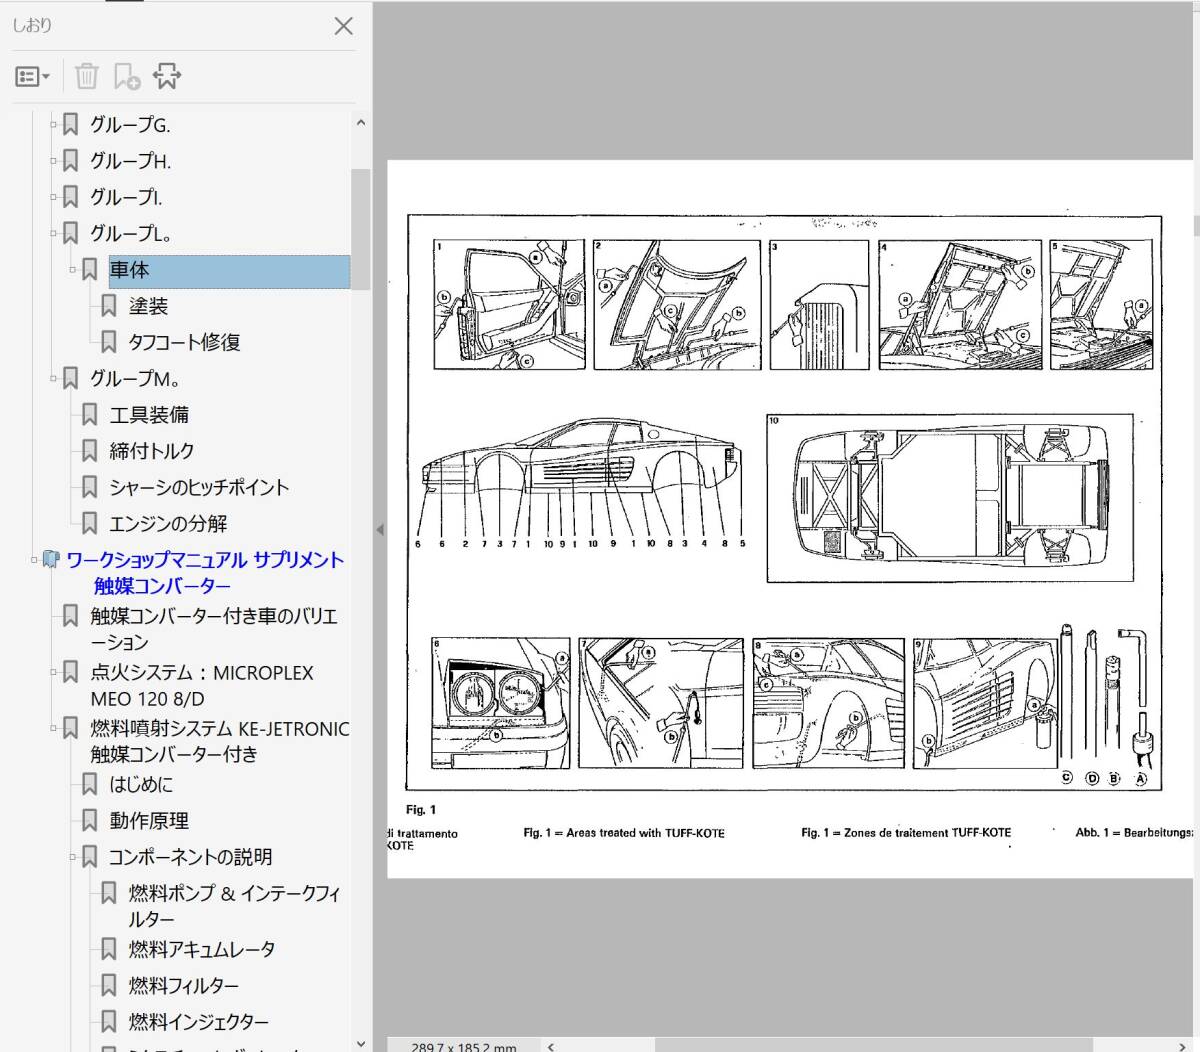This screenshot has height=1052, width=1200.
Task: Open 燃料噴射システム KE-JETRONIC bookmark
Action: (x=220, y=741)
